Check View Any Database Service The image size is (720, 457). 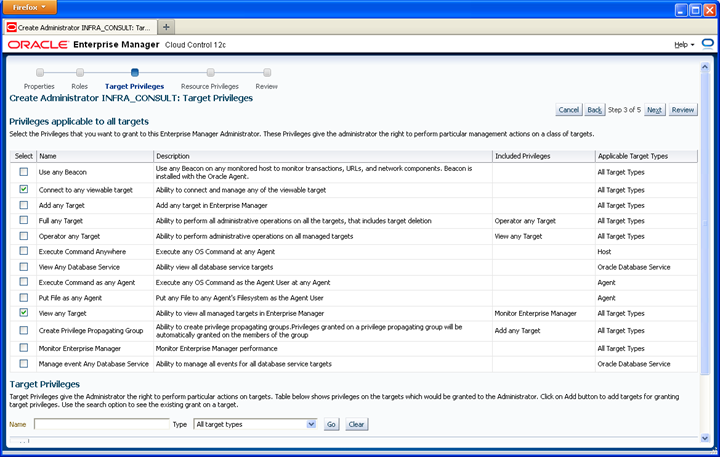[x=23, y=266]
